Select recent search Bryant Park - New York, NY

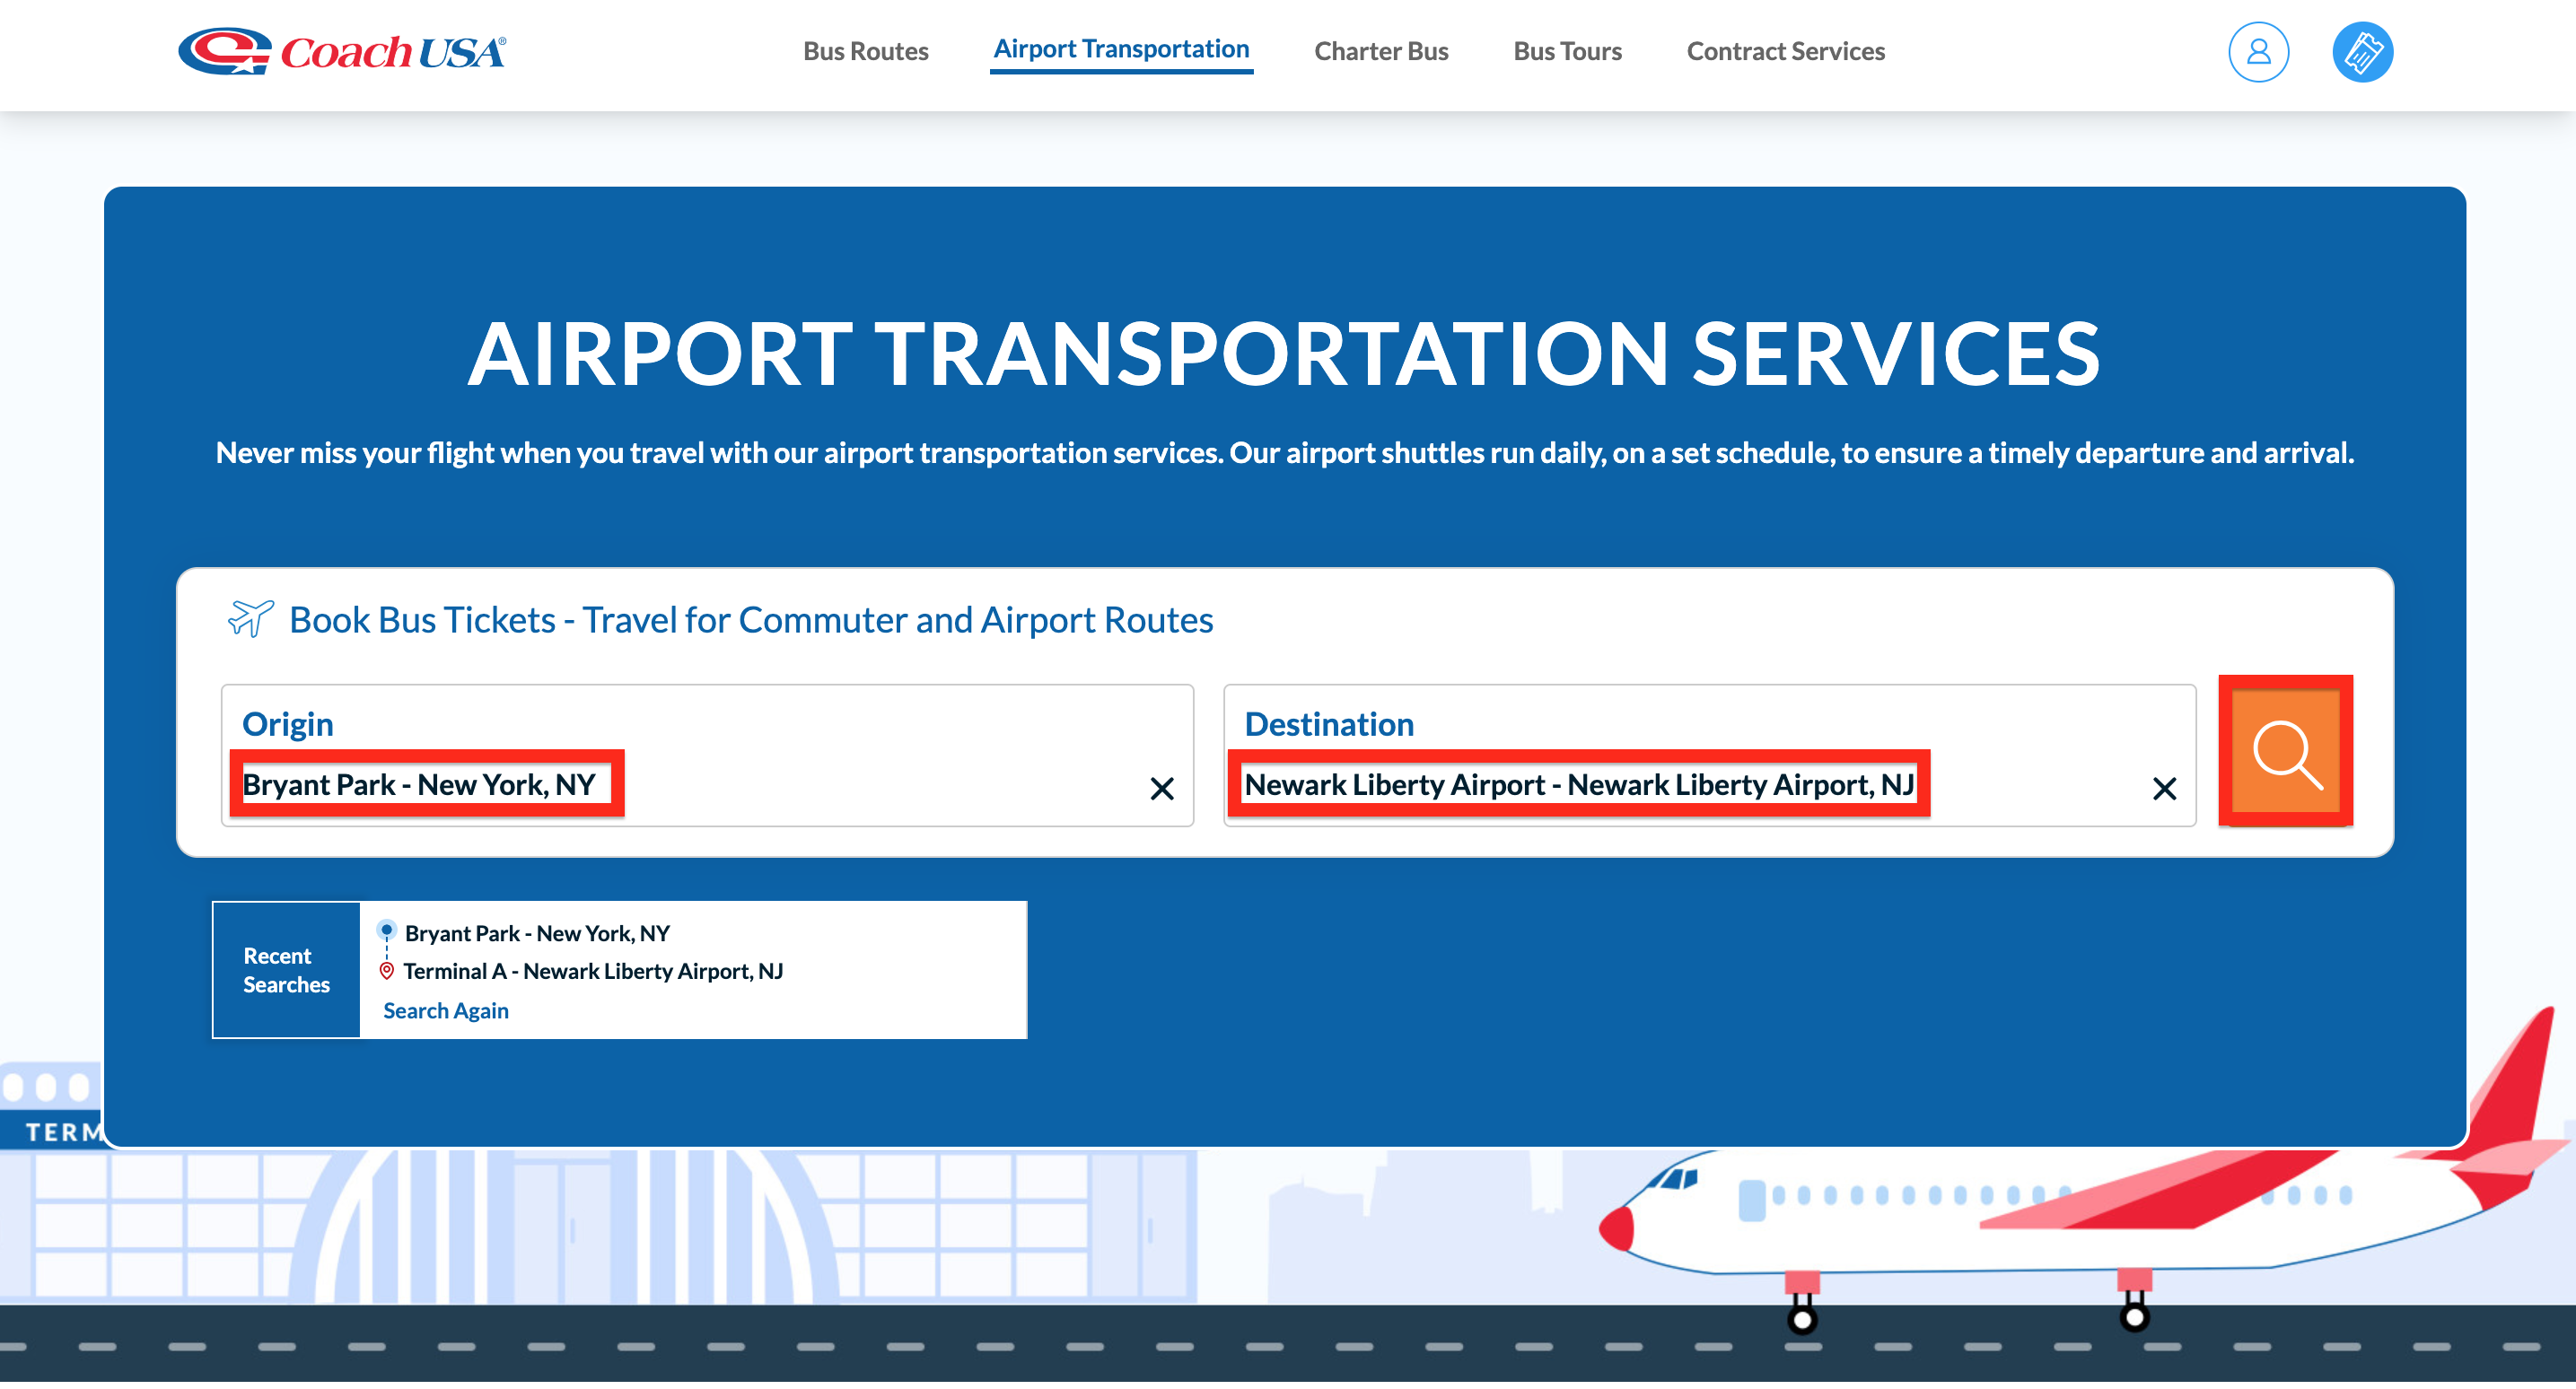[537, 933]
